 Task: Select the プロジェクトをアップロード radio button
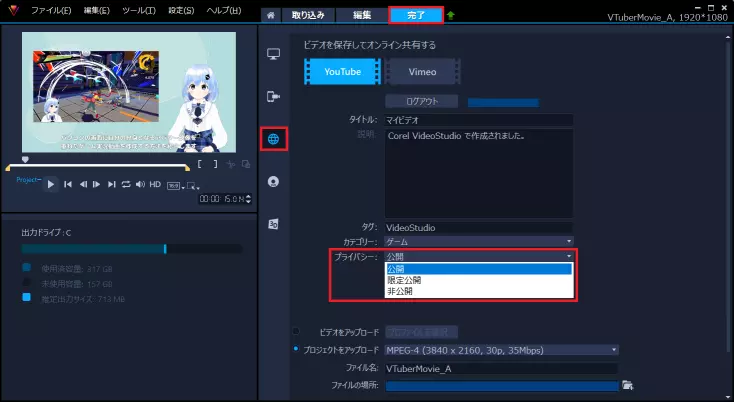296,349
